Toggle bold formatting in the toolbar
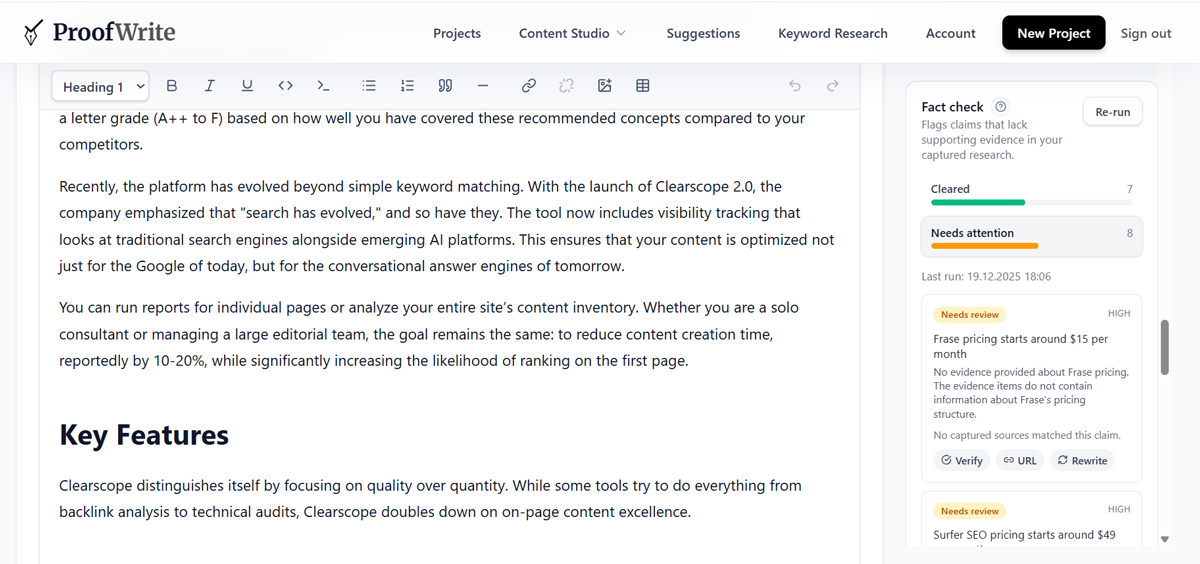 coord(172,86)
